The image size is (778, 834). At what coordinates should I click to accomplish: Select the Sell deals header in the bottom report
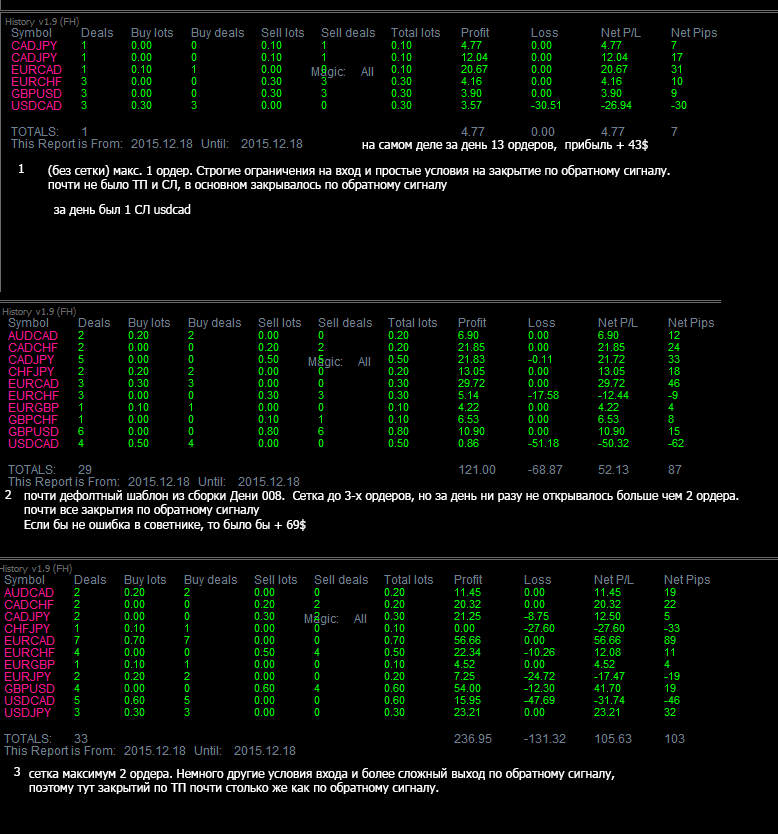coord(341,580)
